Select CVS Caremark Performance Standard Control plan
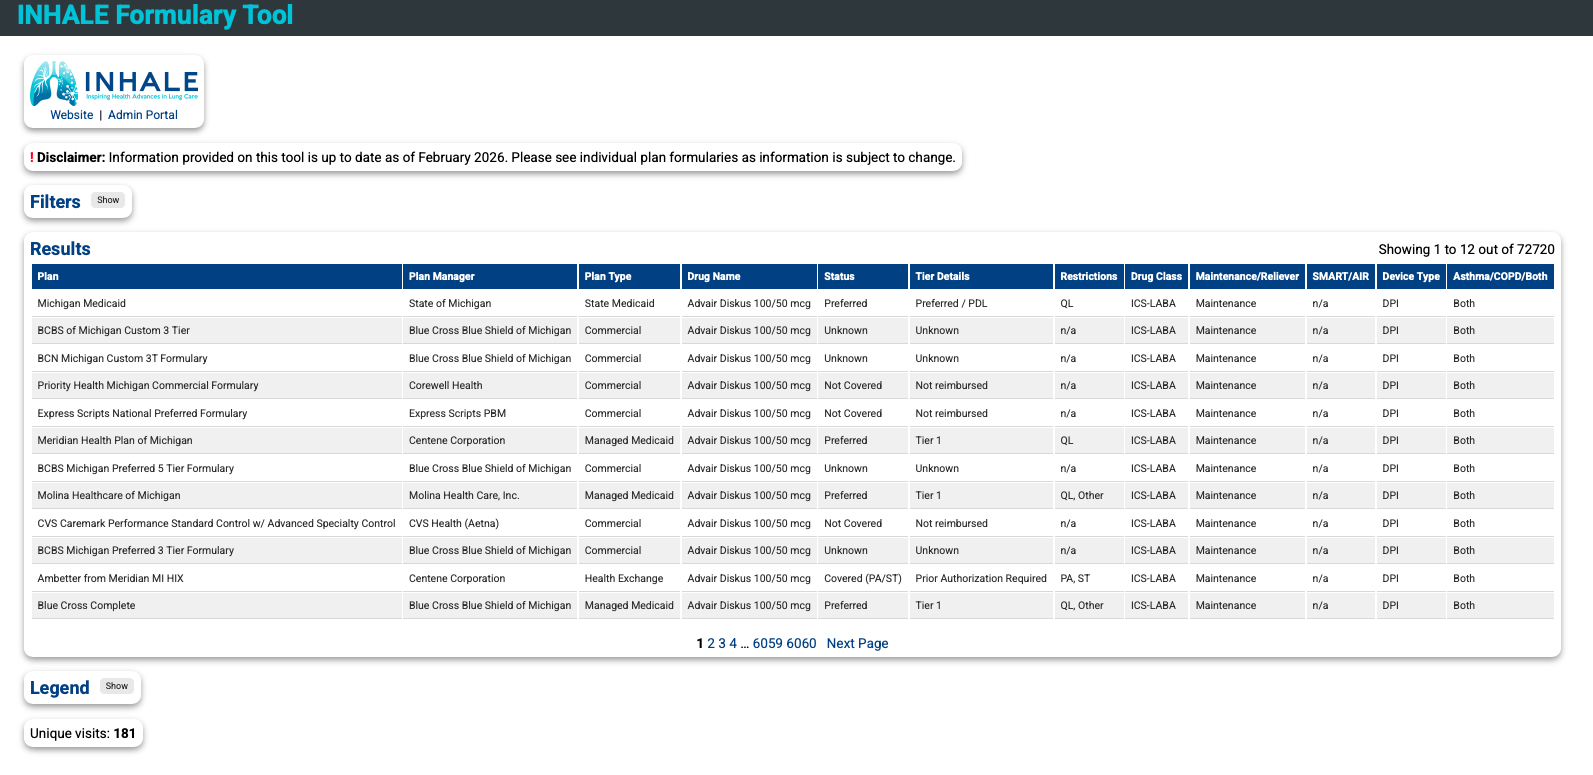1593x775 pixels. click(x=793, y=523)
